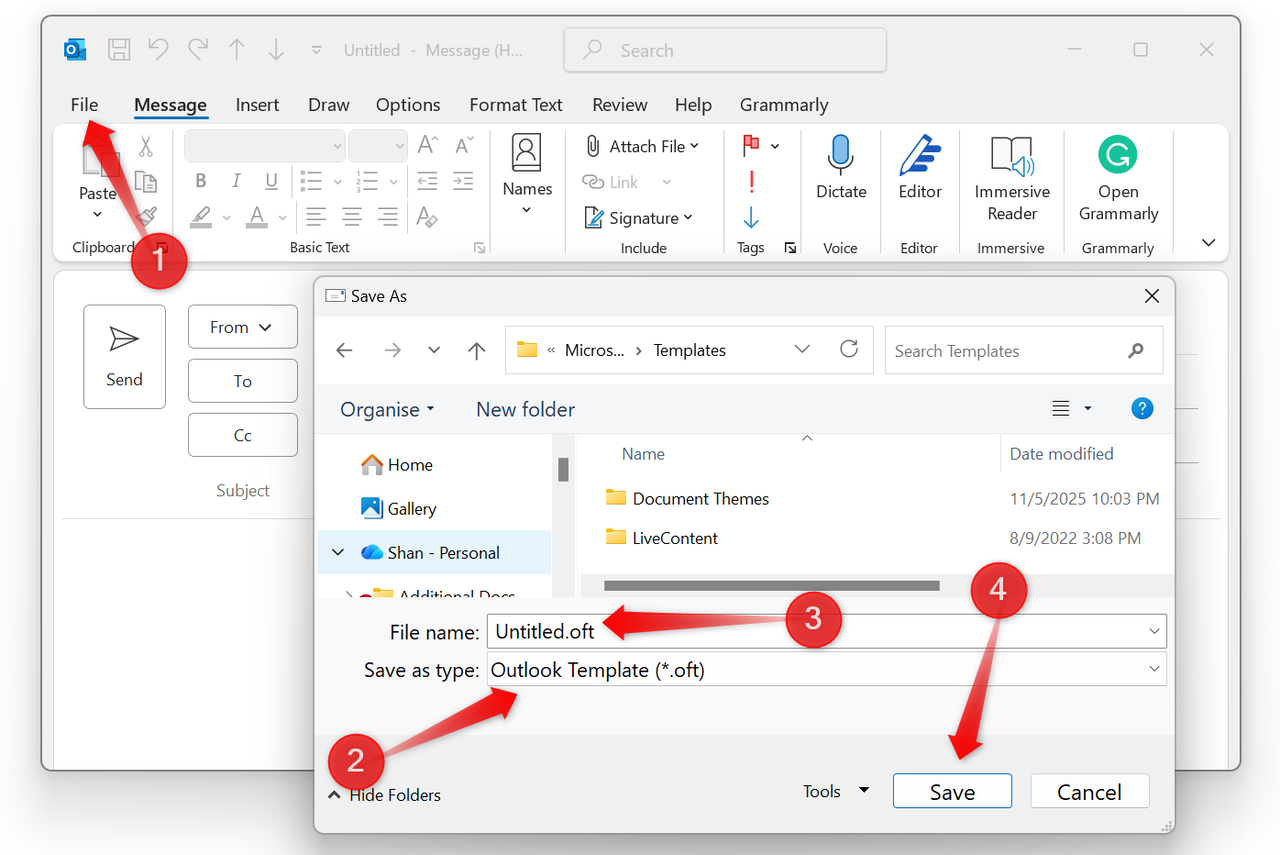This screenshot has width=1280, height=855.
Task: Toggle bold formatting
Action: tap(200, 181)
